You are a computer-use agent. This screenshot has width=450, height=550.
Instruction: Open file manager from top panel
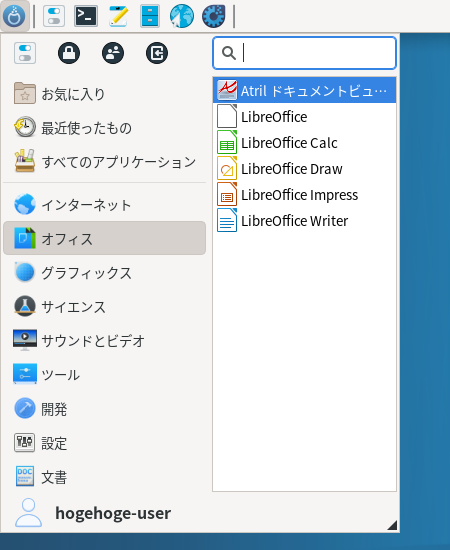click(x=150, y=16)
